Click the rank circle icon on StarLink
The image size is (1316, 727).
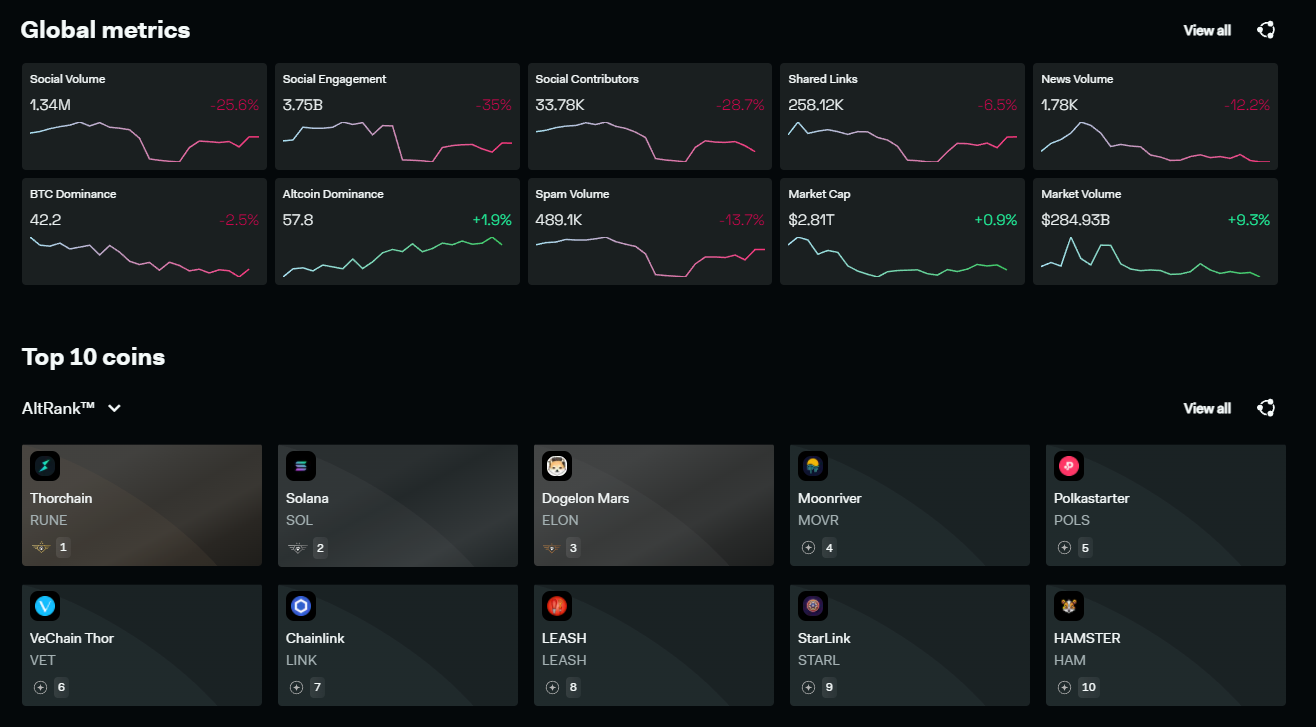tap(808, 688)
